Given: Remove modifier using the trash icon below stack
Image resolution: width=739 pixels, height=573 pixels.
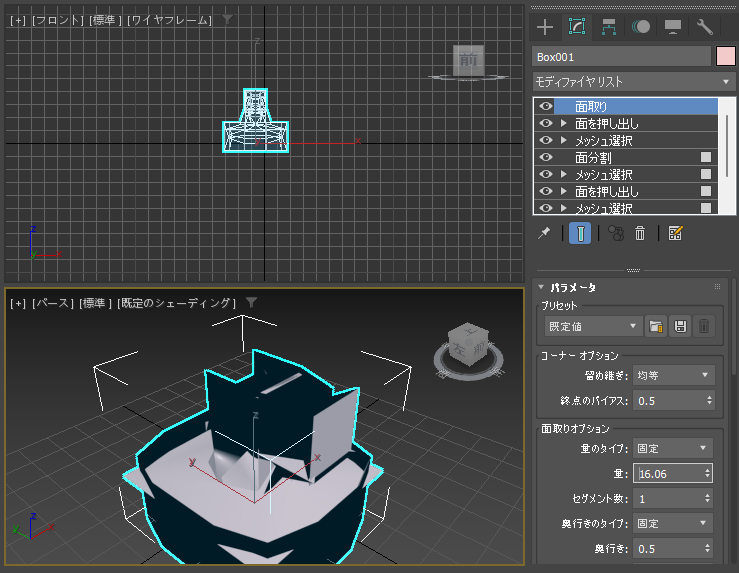Looking at the screenshot, I should pyautogui.click(x=640, y=233).
